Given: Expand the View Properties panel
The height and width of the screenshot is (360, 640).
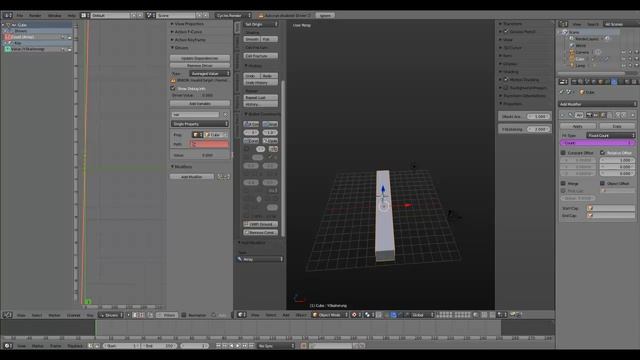Looking at the screenshot, I should [188, 24].
